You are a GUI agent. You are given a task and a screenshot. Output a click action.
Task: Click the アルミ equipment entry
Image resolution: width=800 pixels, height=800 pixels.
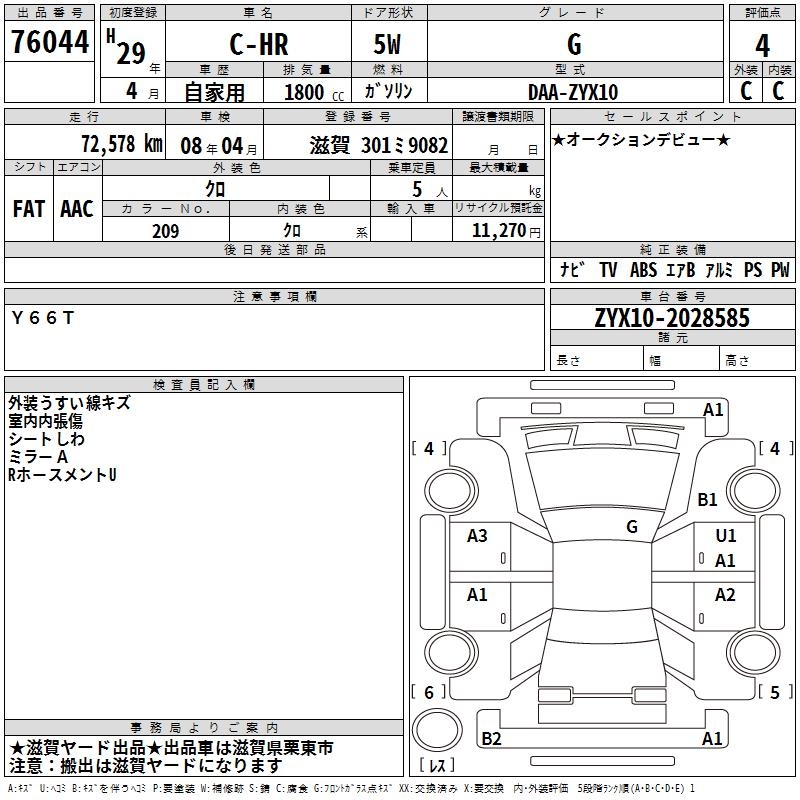pyautogui.click(x=719, y=270)
